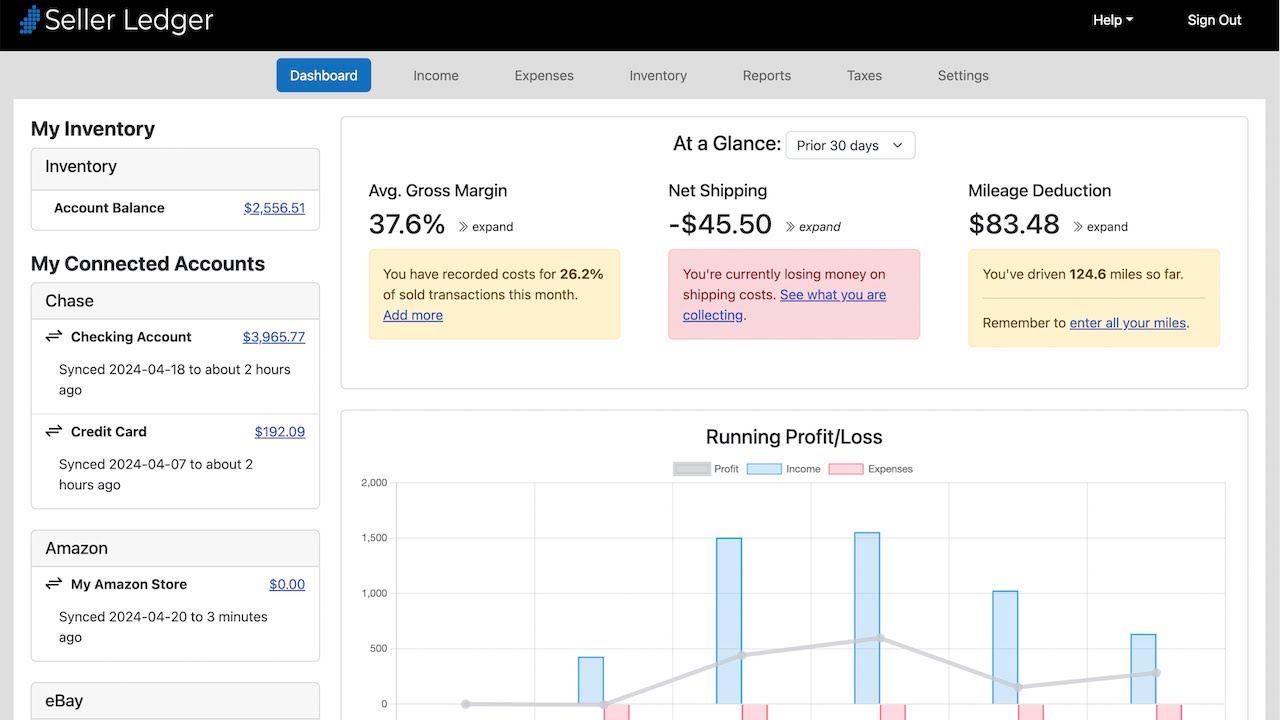Toggle Income series in chart legend

coord(784,469)
